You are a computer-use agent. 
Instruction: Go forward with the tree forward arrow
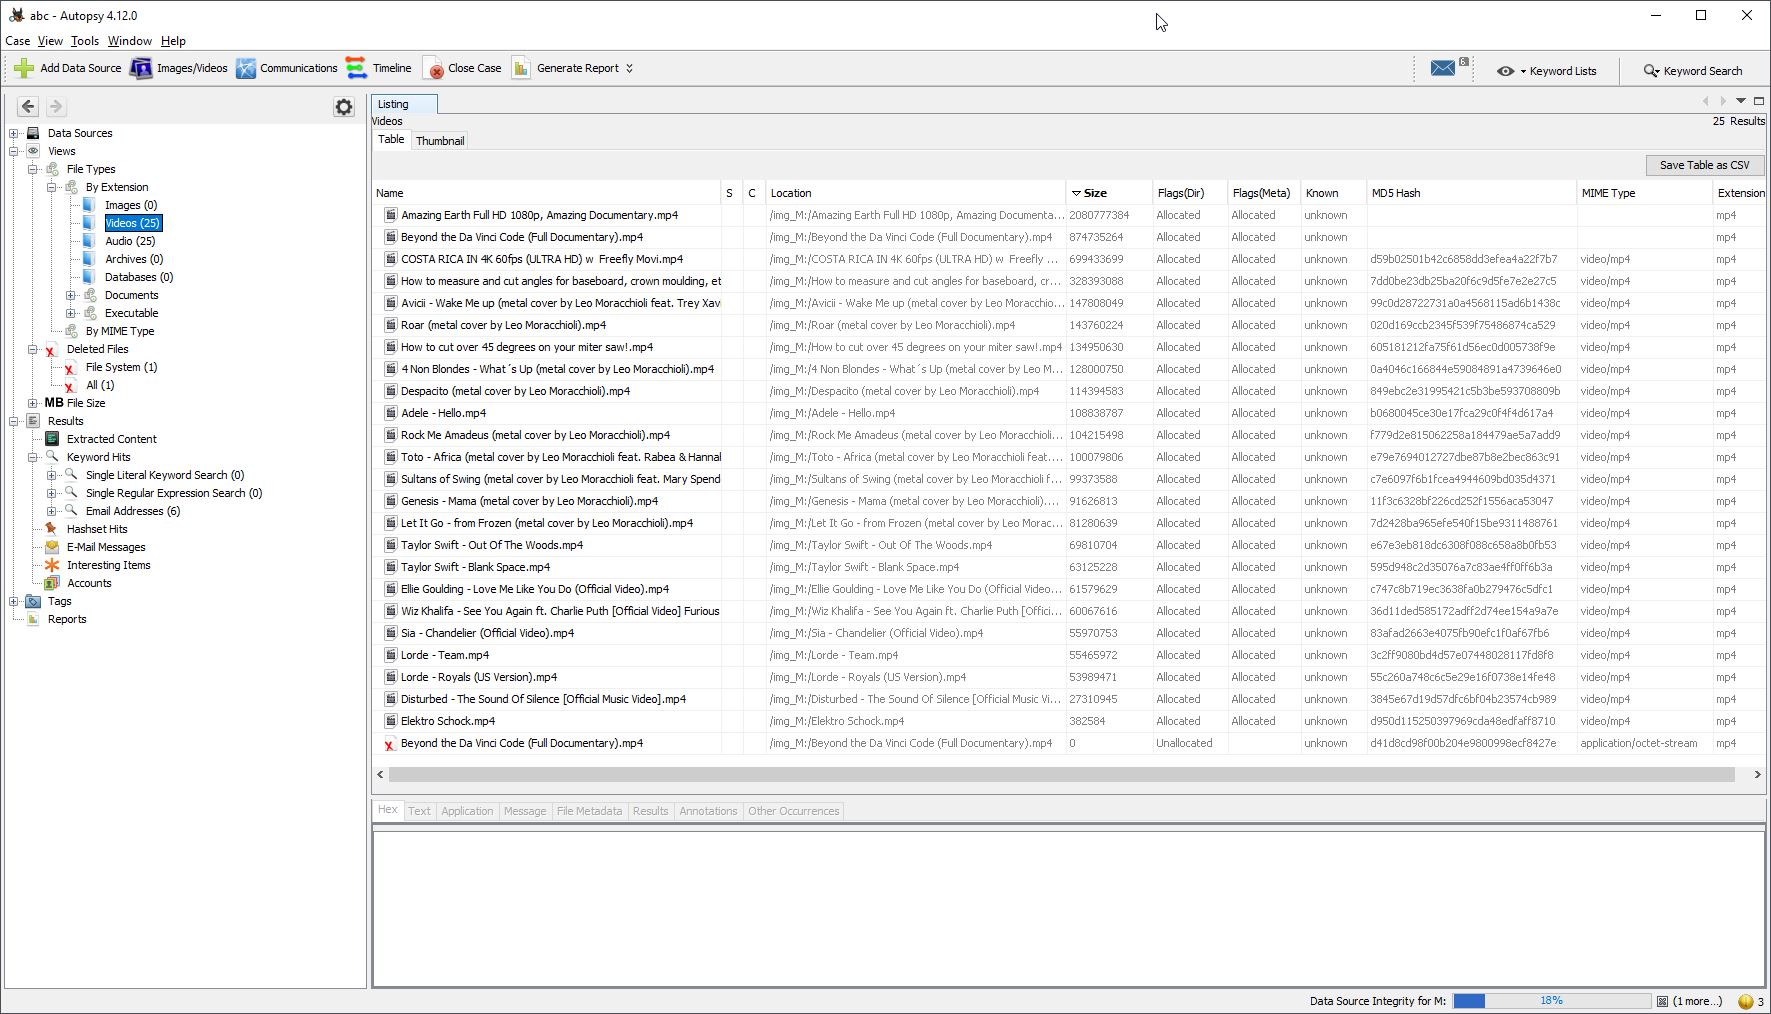click(56, 106)
